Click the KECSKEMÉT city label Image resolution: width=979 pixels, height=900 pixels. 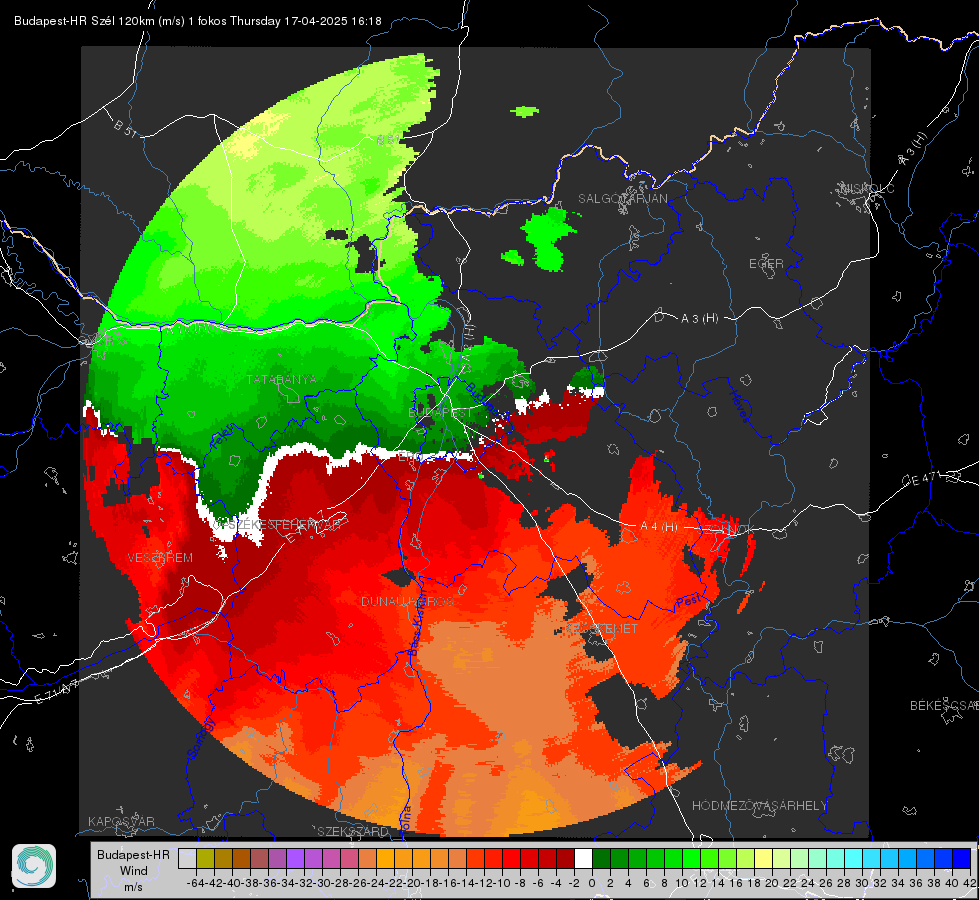click(601, 629)
